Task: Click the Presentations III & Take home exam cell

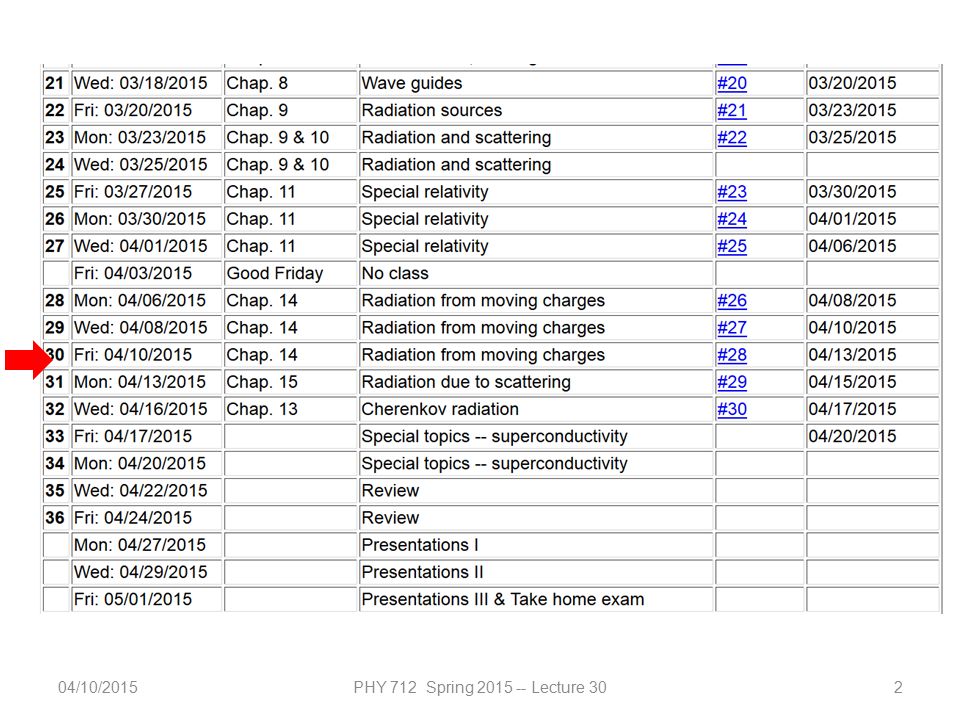Action: (x=536, y=599)
